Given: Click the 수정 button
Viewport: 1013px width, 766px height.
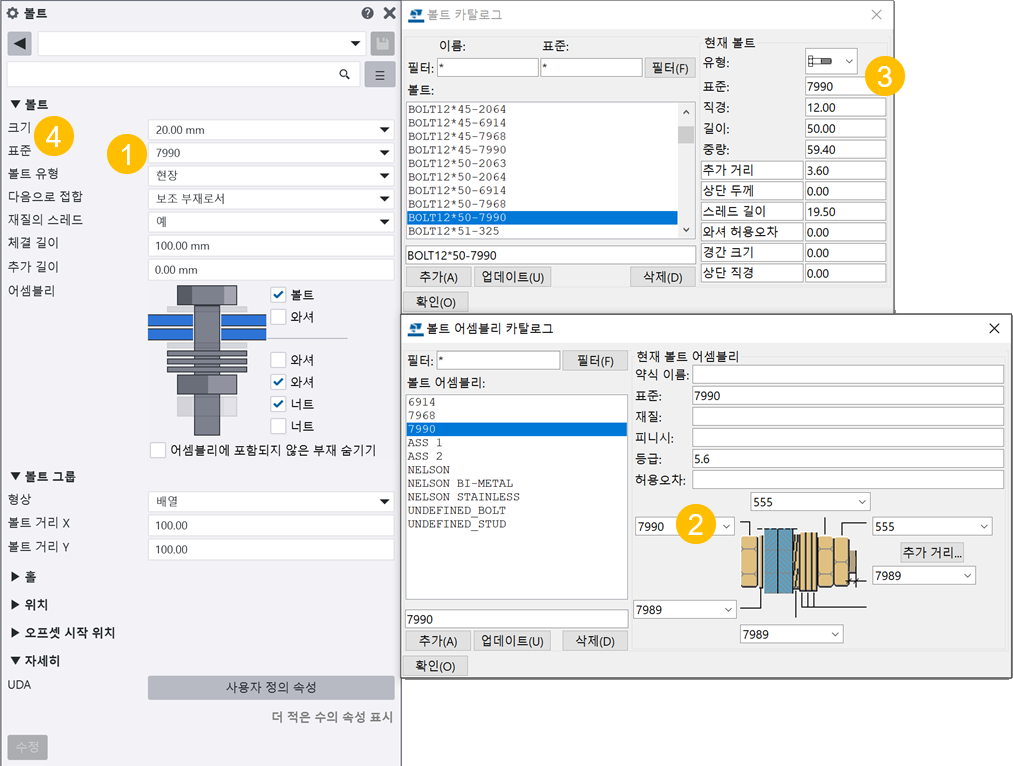Looking at the screenshot, I should [x=27, y=747].
